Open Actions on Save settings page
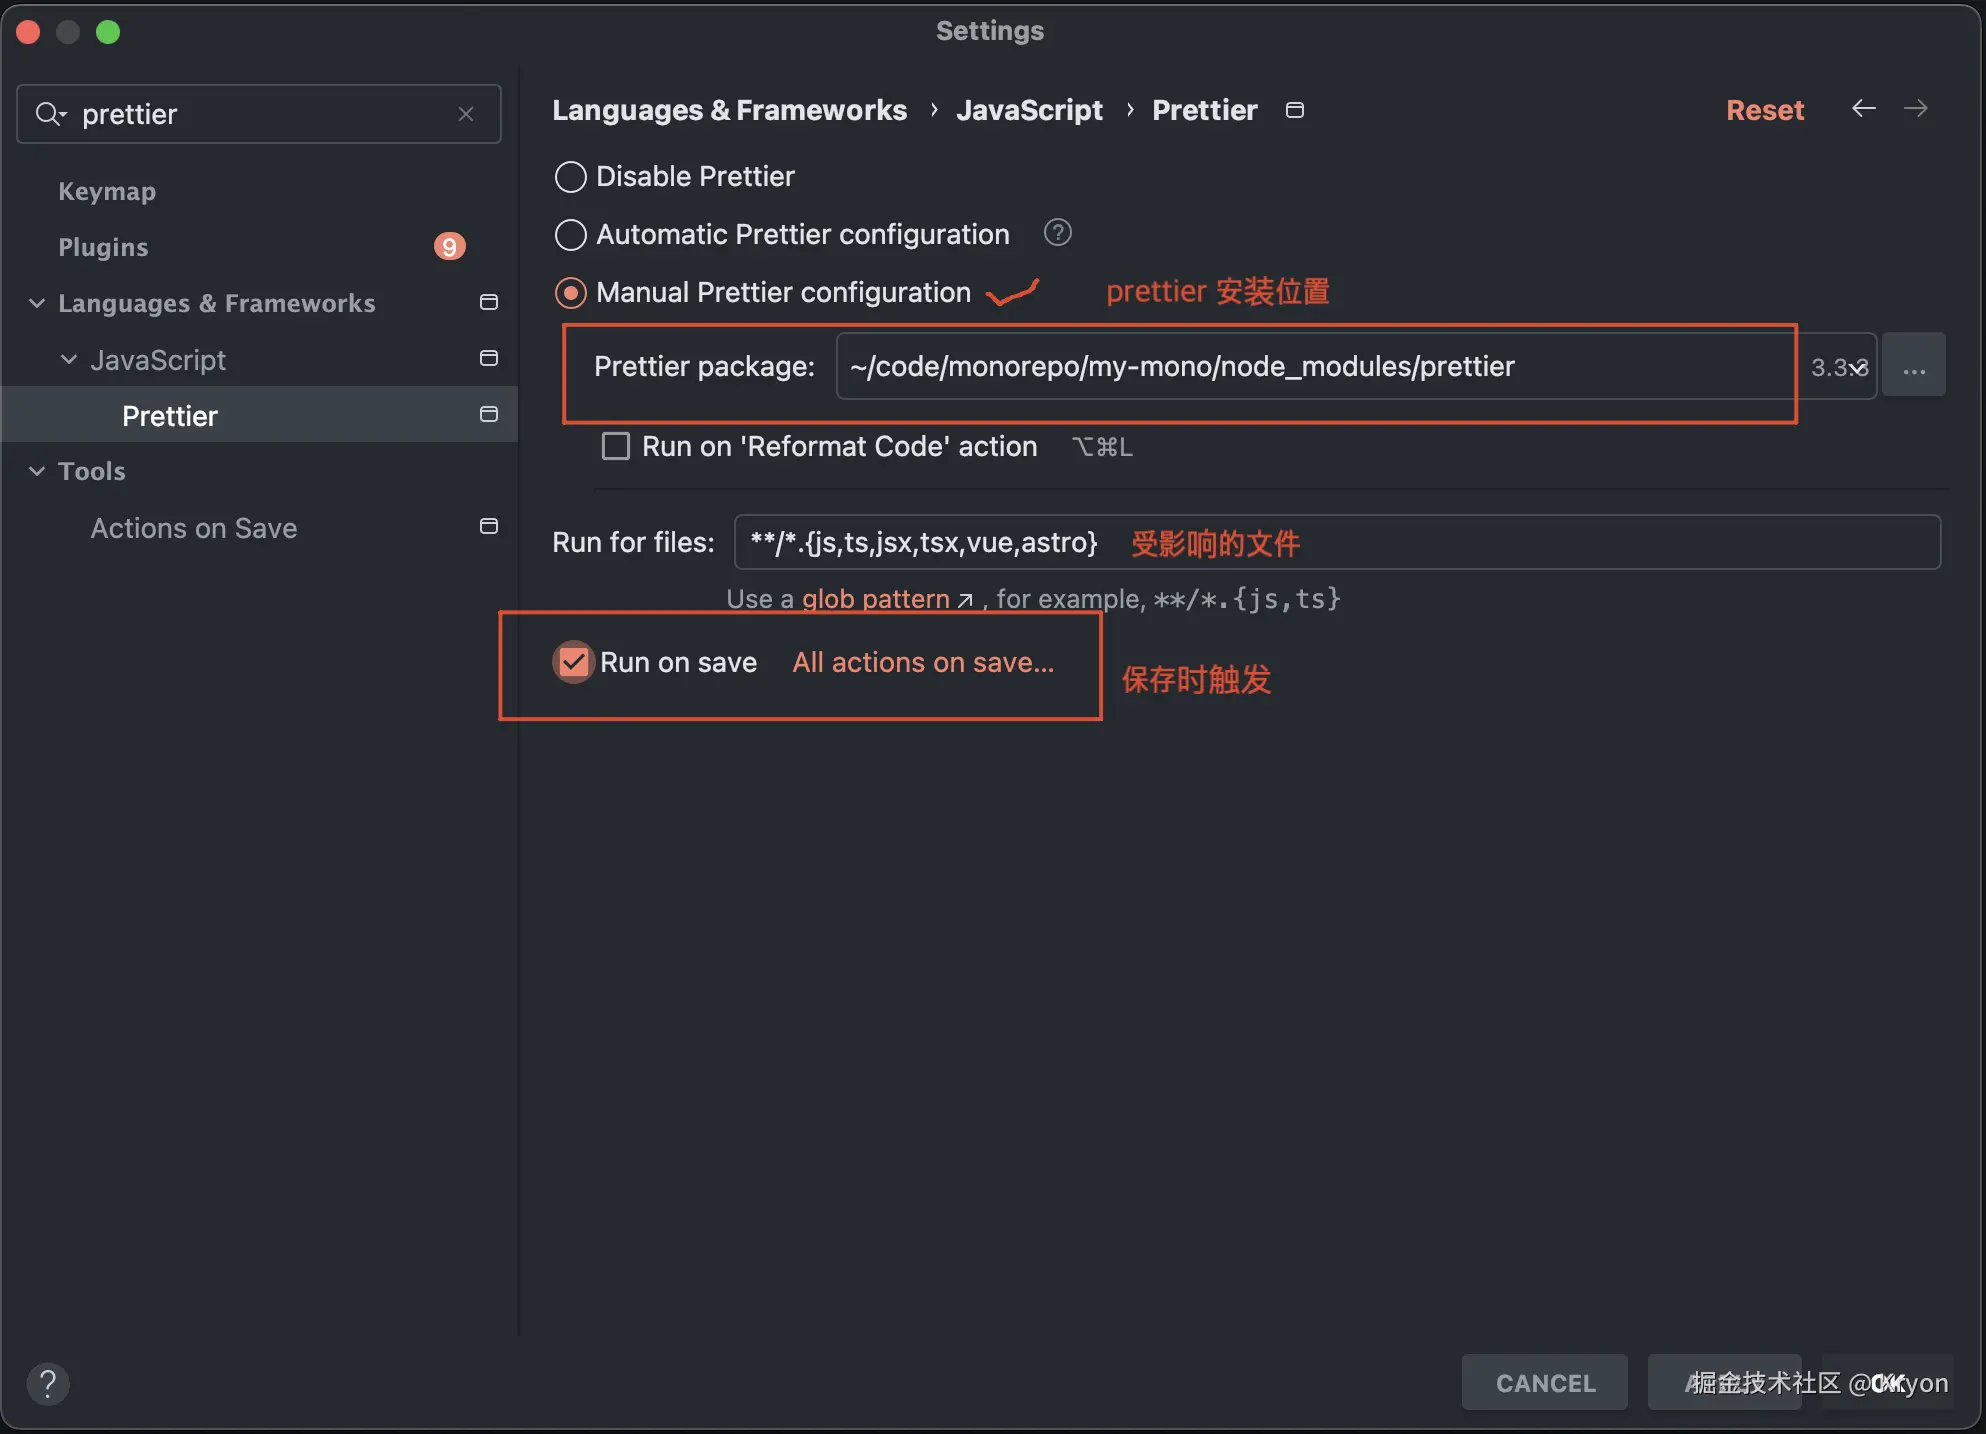This screenshot has width=1986, height=1434. pos(194,528)
